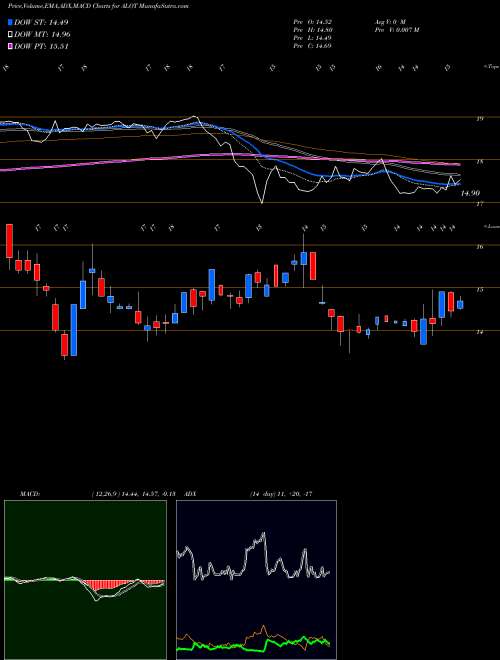Image resolution: width=500 pixels, height=660 pixels.
Task: Click the white DOW MT legend swatch
Action: [x=11, y=35]
